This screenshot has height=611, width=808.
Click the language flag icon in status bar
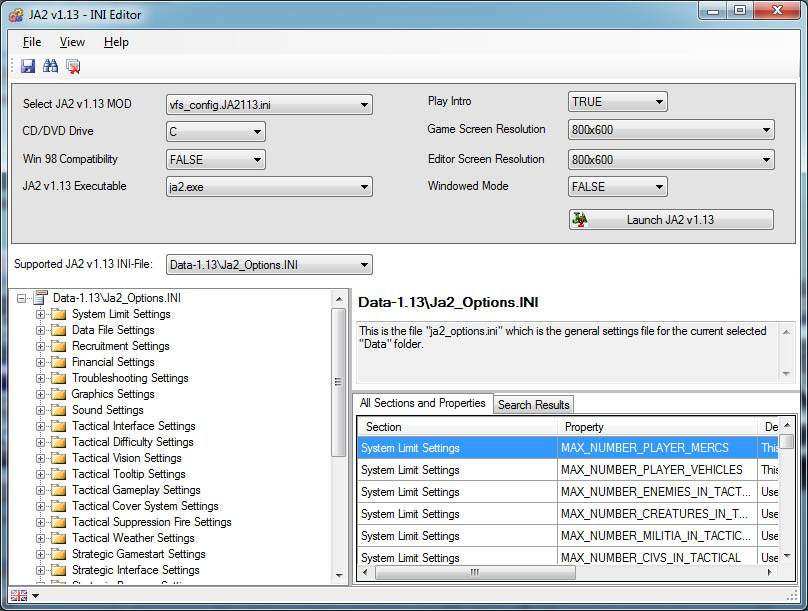[19, 596]
